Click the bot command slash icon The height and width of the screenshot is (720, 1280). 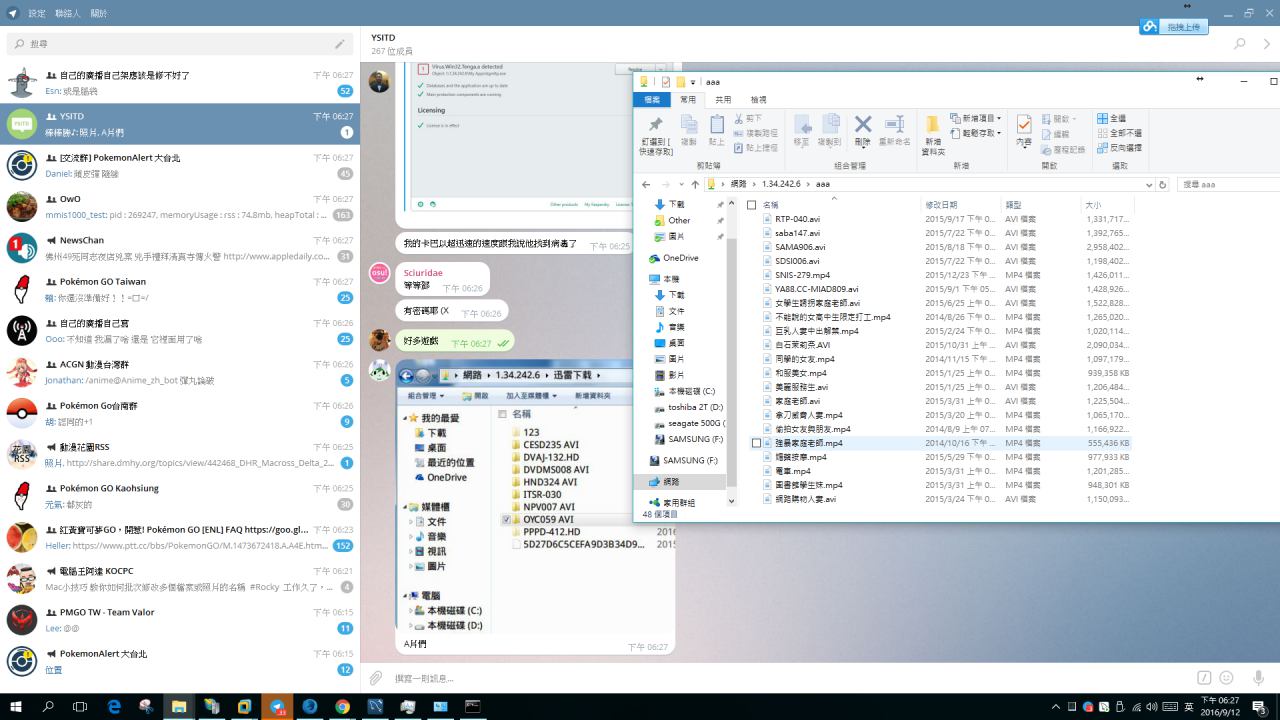click(x=1204, y=678)
